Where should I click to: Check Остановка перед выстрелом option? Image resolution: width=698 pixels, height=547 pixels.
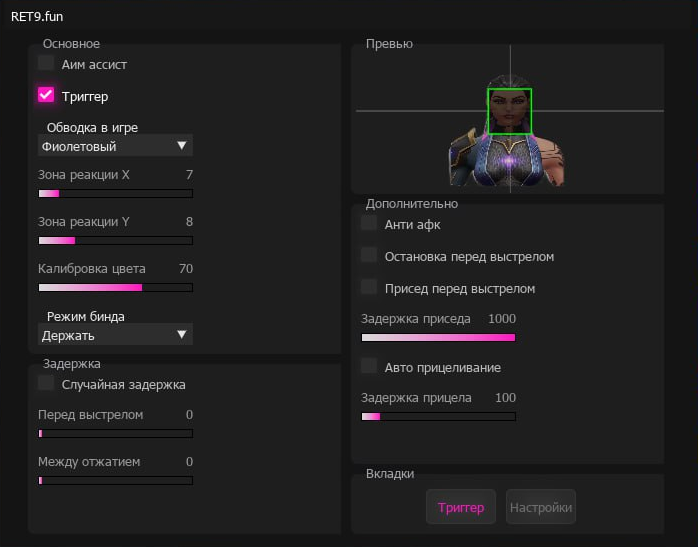point(369,256)
